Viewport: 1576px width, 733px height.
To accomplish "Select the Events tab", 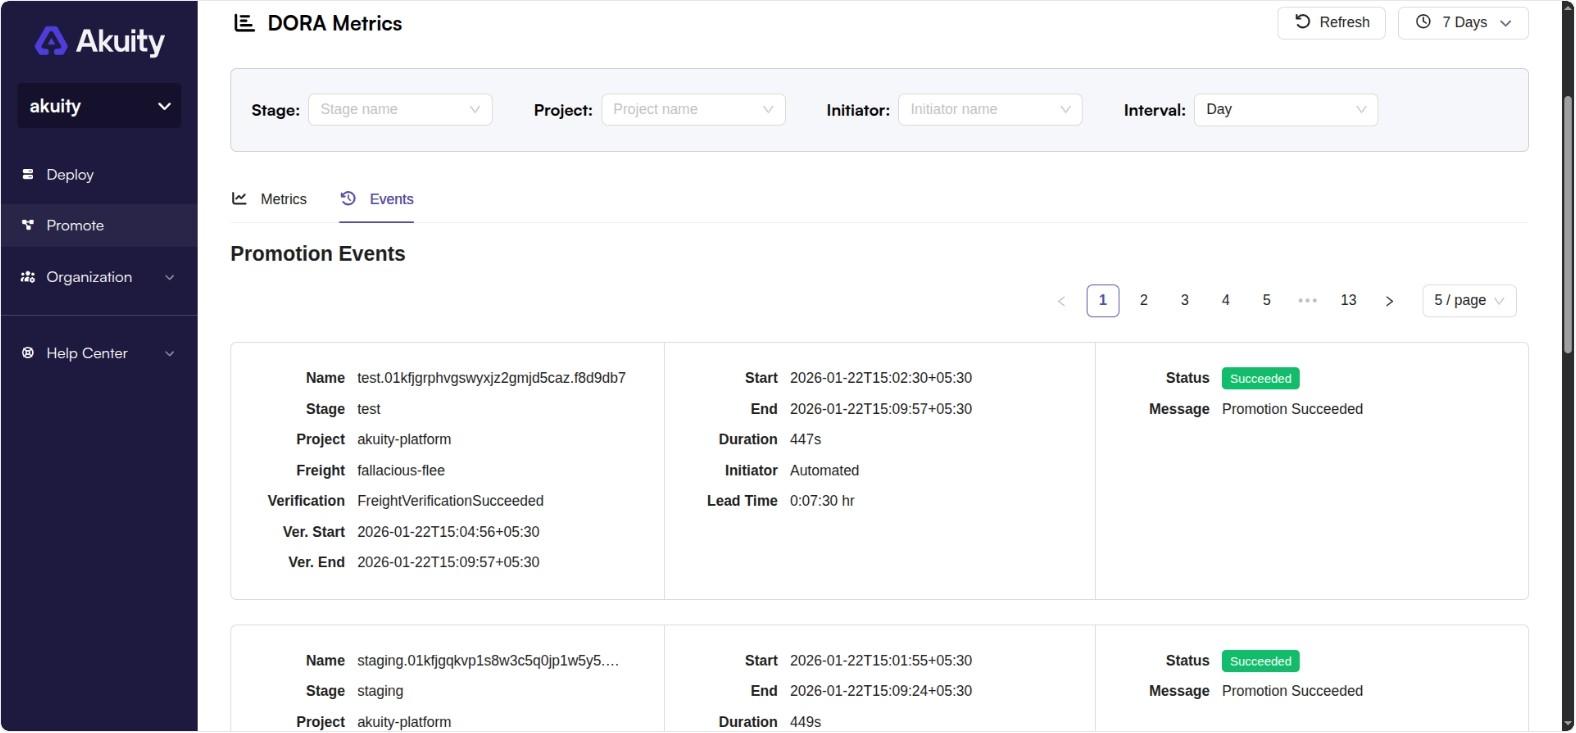I will coord(377,199).
